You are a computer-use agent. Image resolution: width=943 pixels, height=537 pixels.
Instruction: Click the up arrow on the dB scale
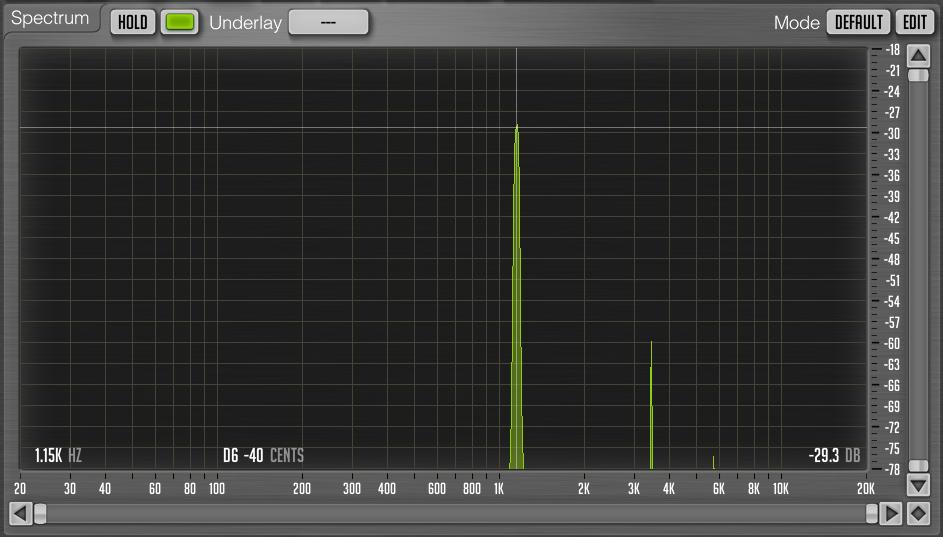918,57
